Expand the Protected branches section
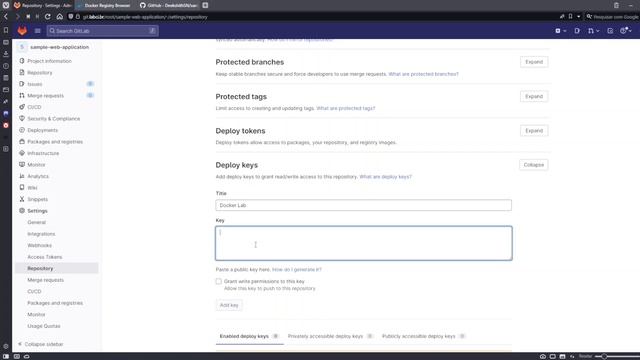The image size is (640, 360). [534, 62]
